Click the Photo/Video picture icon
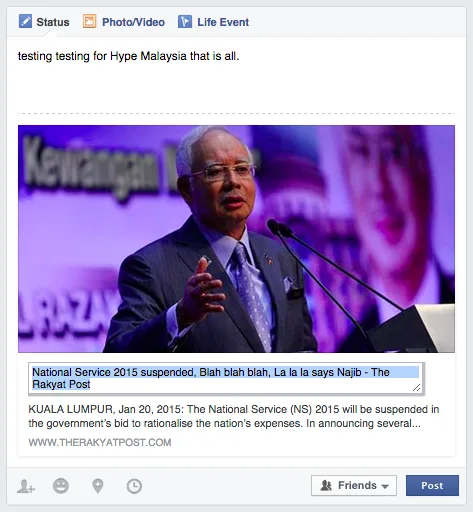 pos(89,21)
